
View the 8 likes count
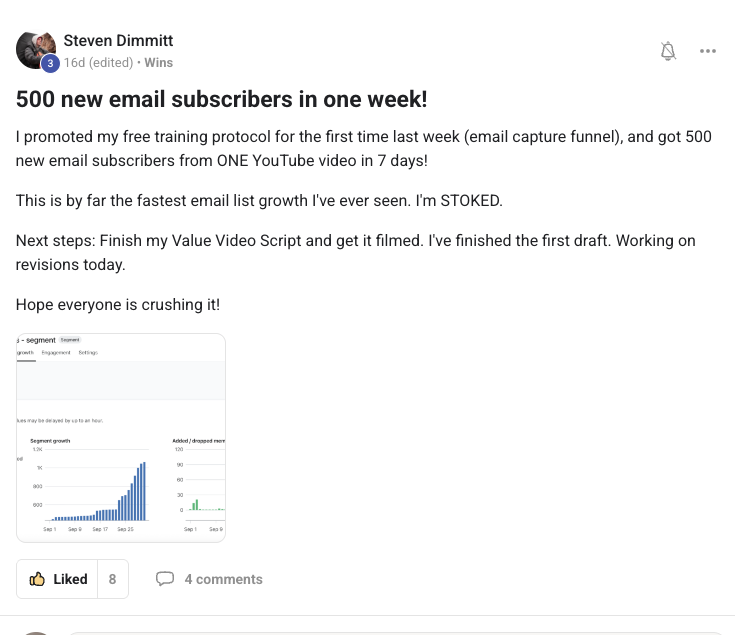point(112,579)
